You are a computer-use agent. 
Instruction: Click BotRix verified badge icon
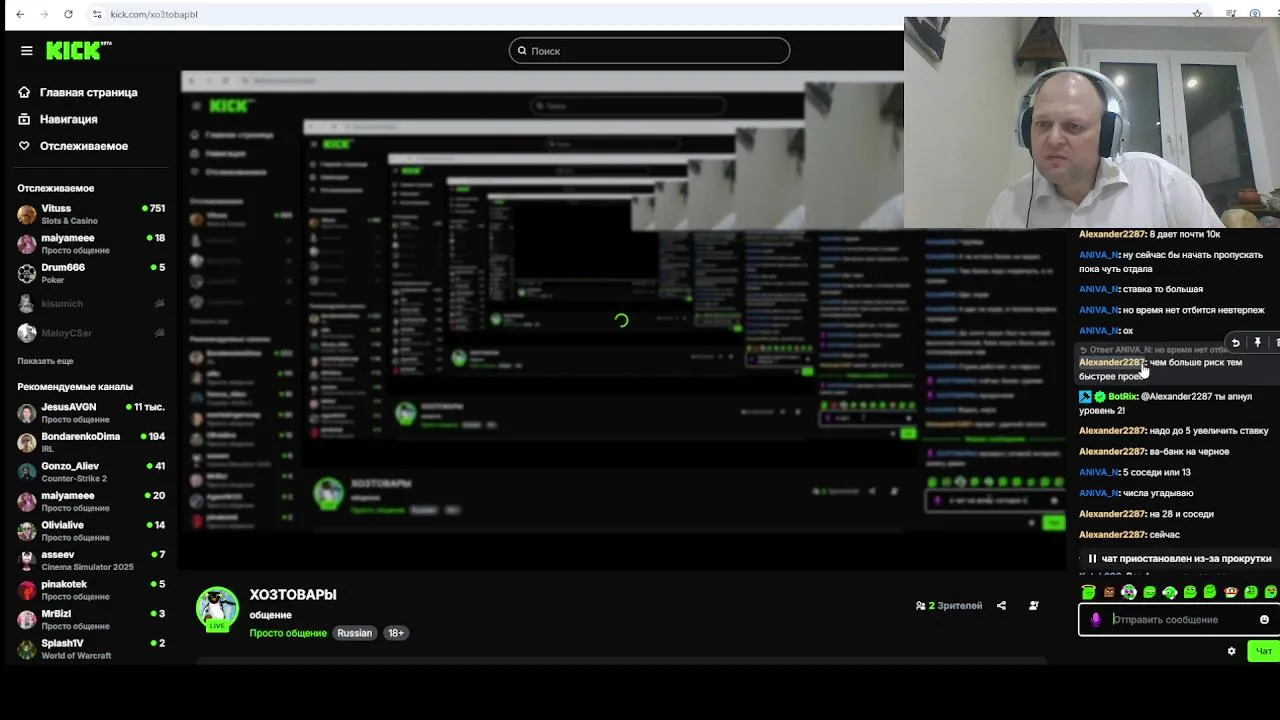1100,397
